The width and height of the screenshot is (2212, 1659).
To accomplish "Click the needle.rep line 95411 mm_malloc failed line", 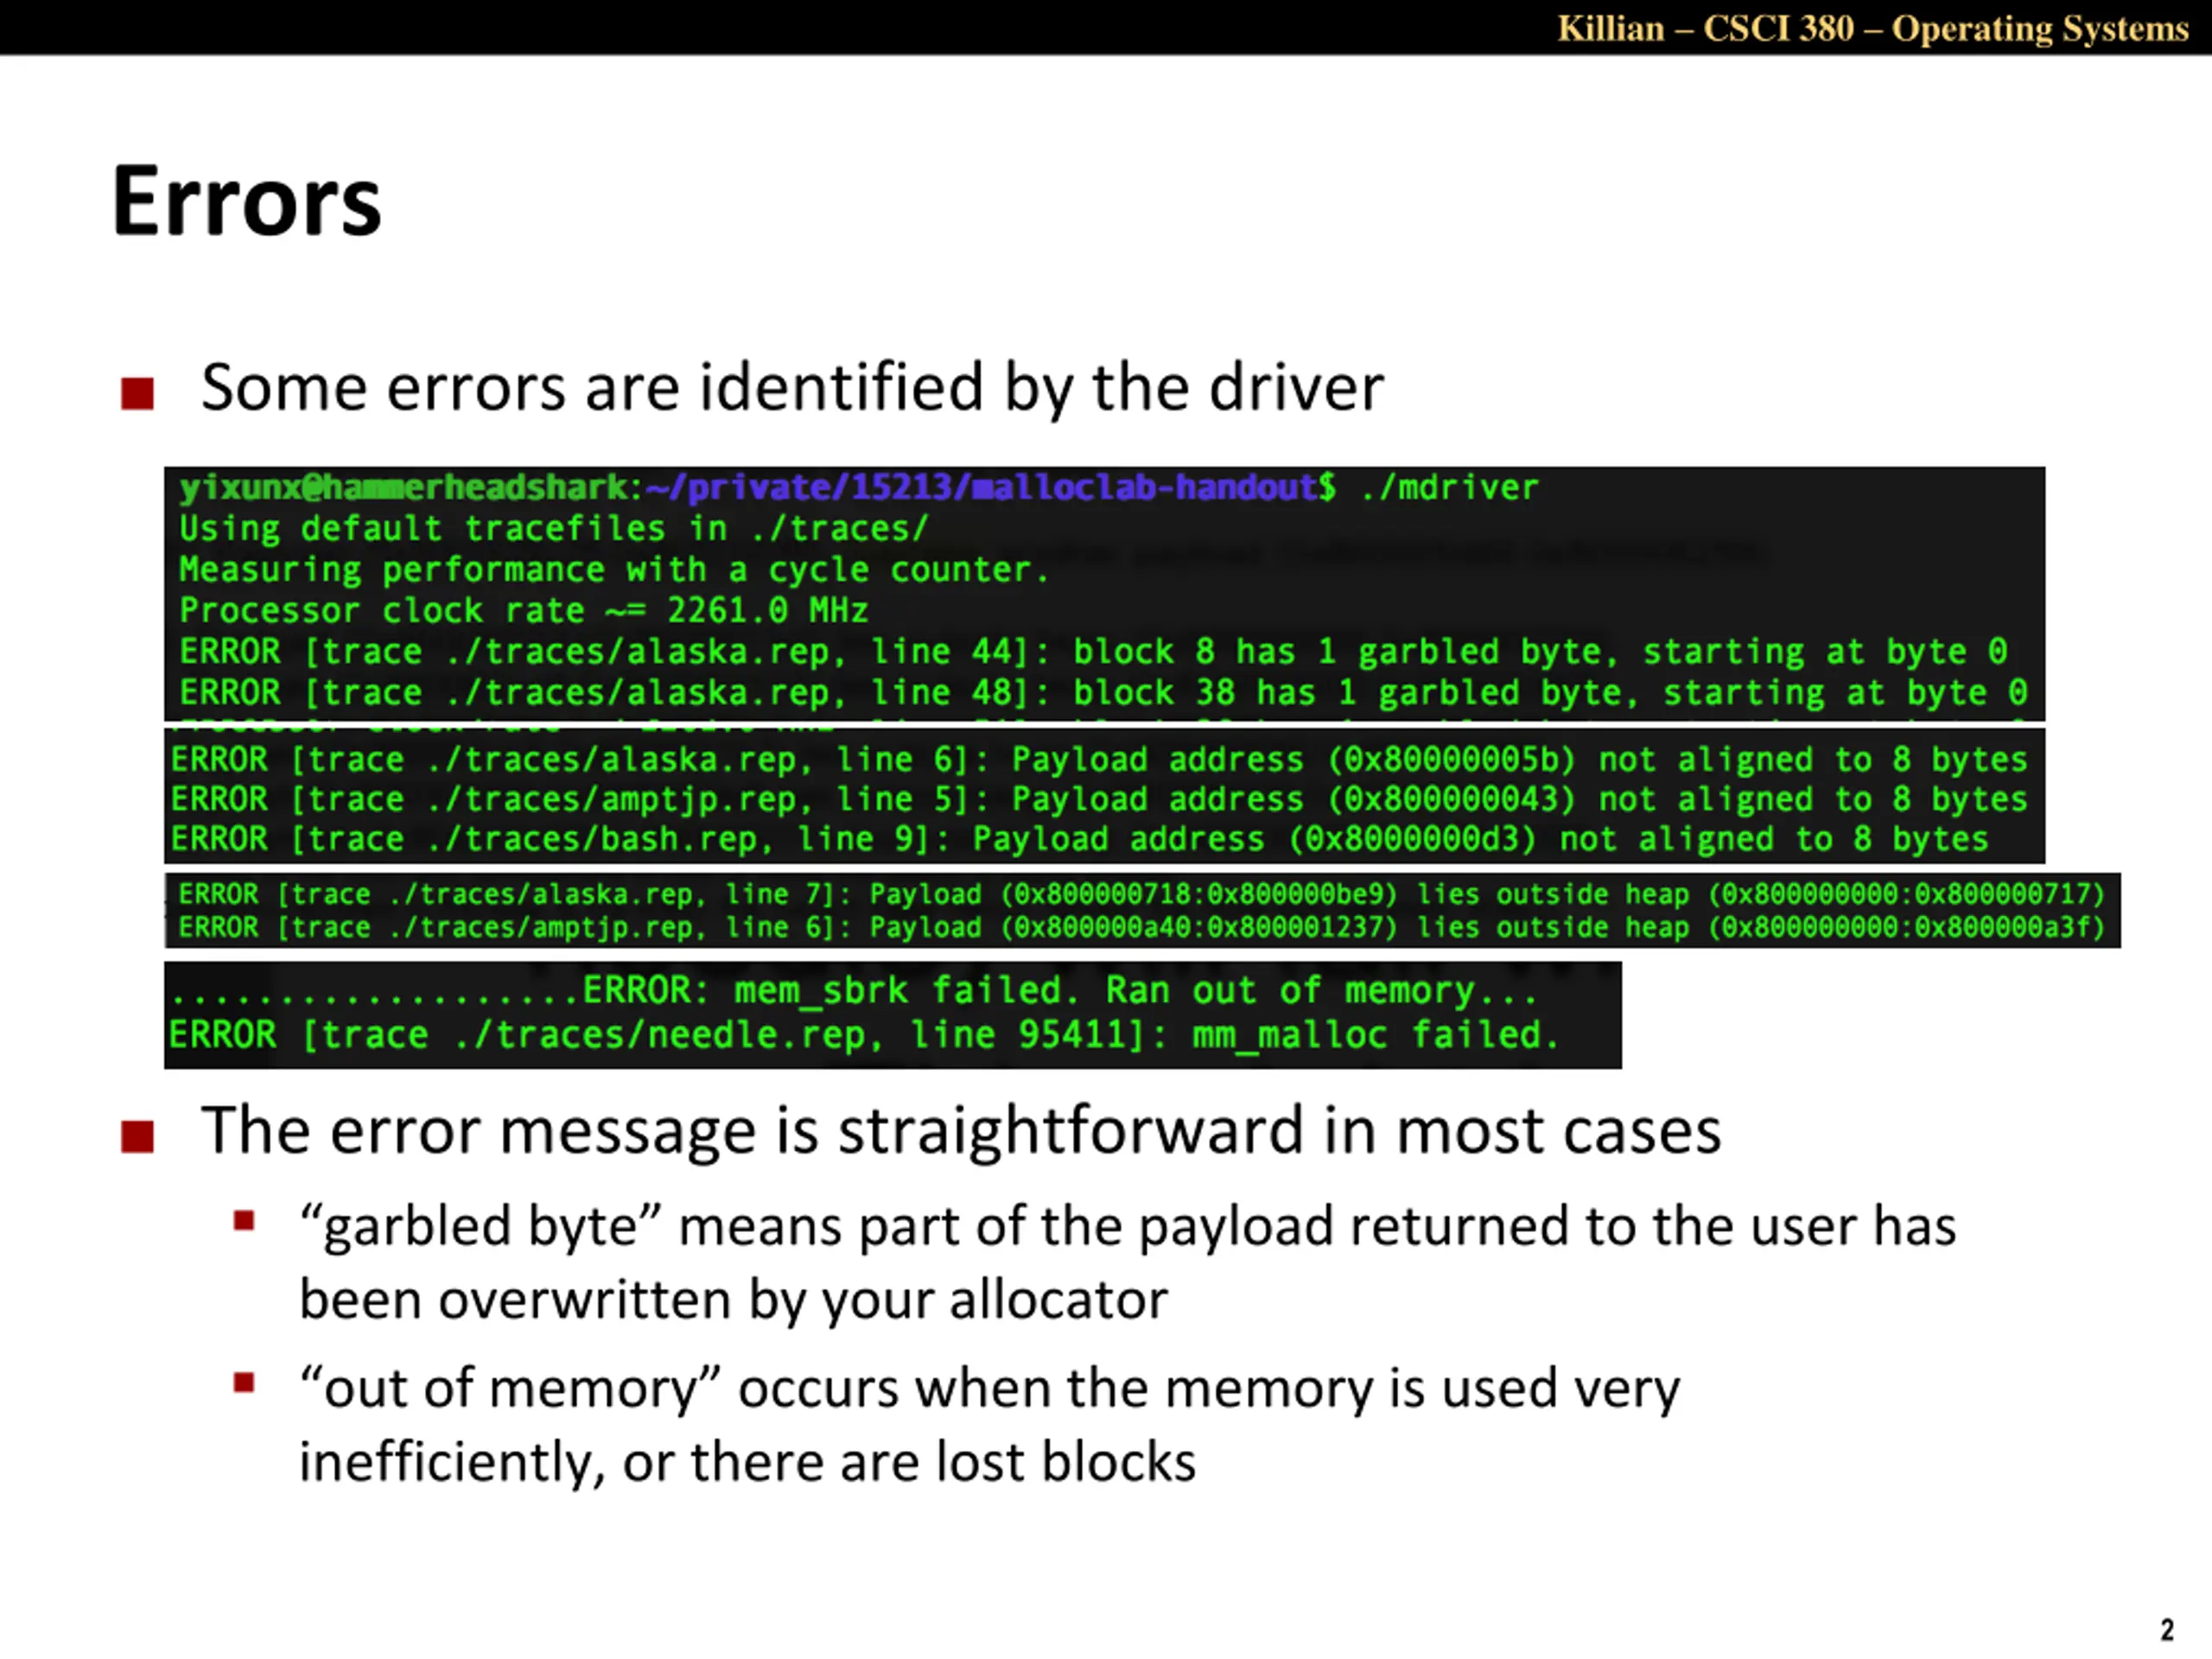I will (x=864, y=1034).
